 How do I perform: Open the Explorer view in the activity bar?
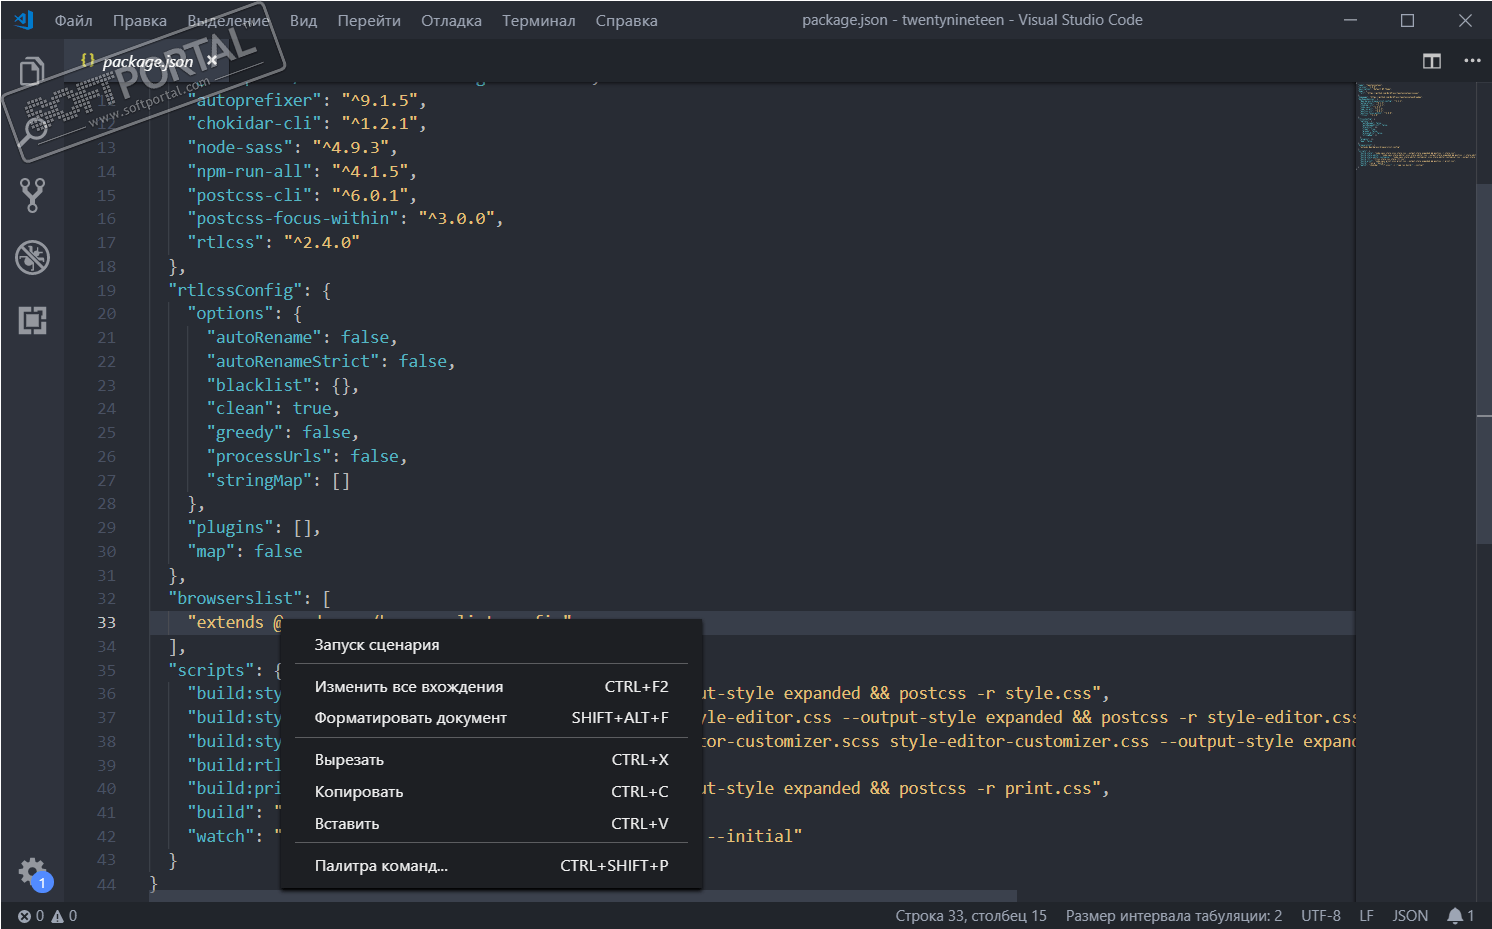[x=31, y=71]
